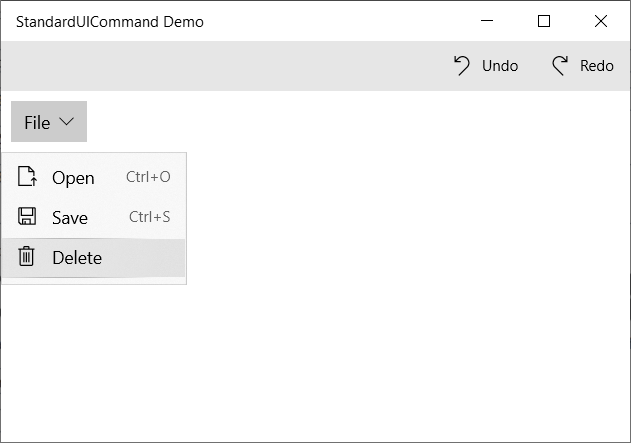
Task: Click the Delete trash can icon
Action: [x=27, y=257]
